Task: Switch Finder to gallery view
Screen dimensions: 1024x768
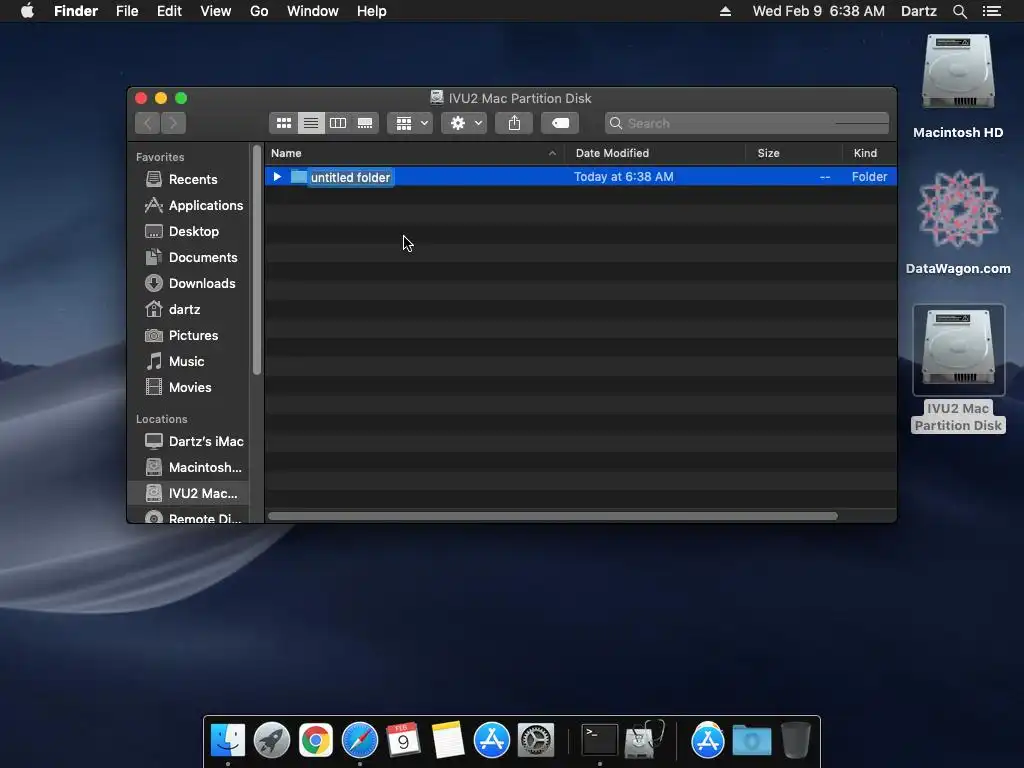Action: click(x=365, y=123)
